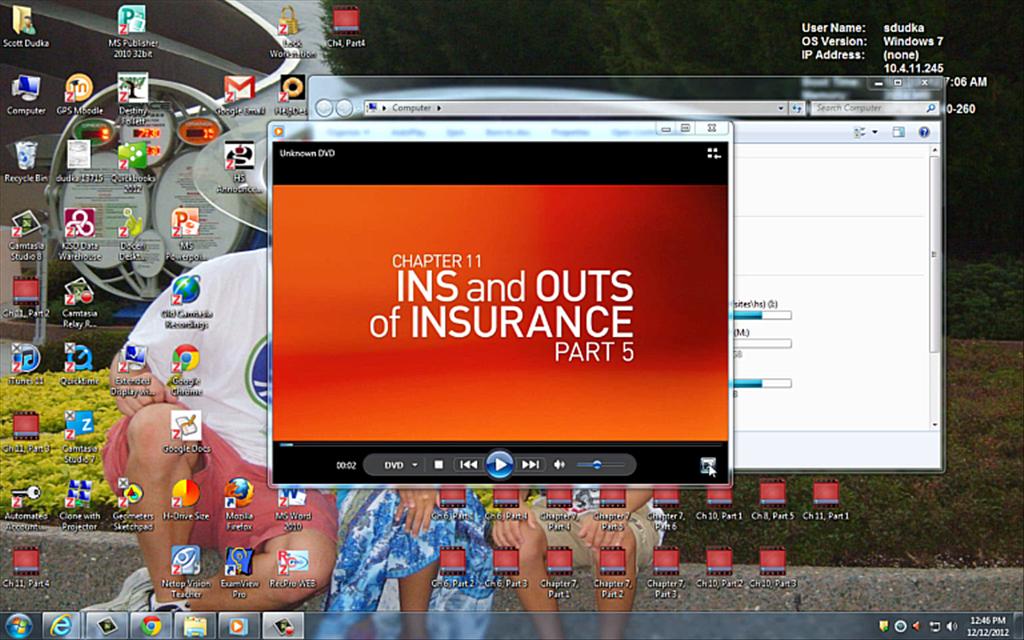The image size is (1024, 640).
Task: Select the Ch 11, Part 4 video file
Action: 26,567
